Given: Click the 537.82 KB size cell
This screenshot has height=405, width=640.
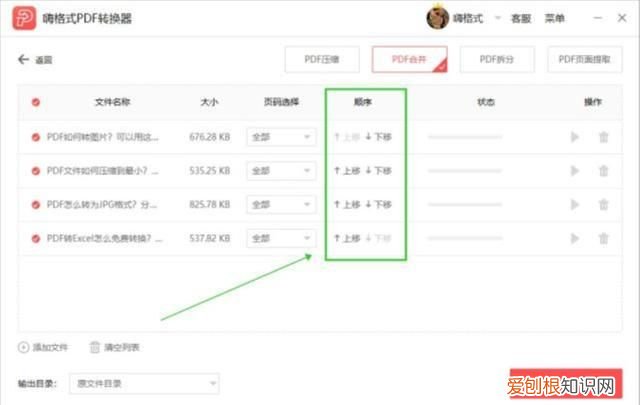Looking at the screenshot, I should [x=209, y=238].
